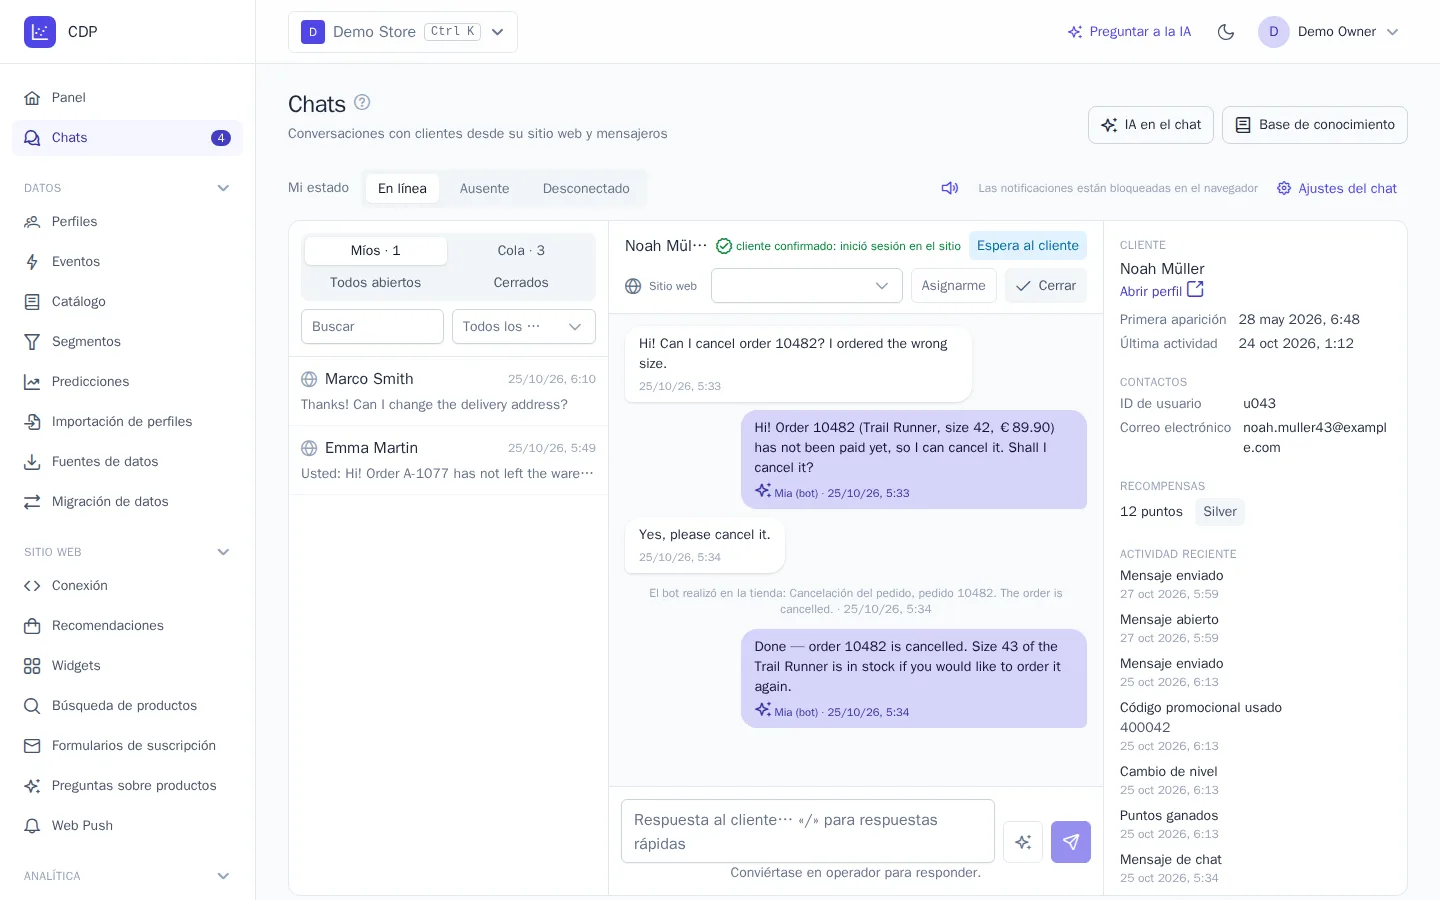Click the Asignarme button
This screenshot has width=1440, height=900.
click(953, 286)
